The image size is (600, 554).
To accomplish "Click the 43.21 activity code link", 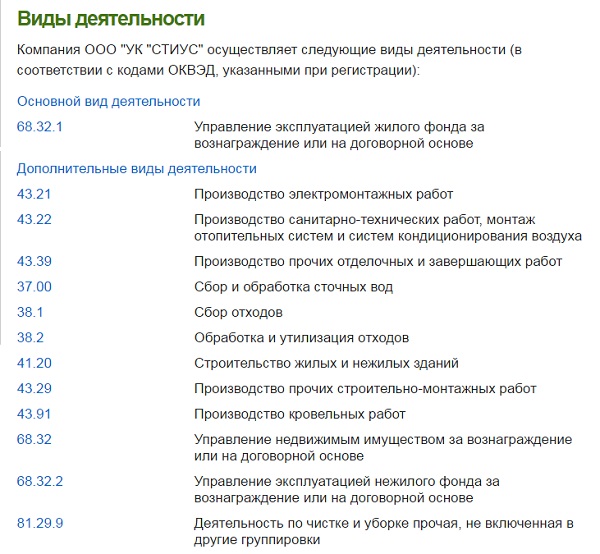I will 34,194.
